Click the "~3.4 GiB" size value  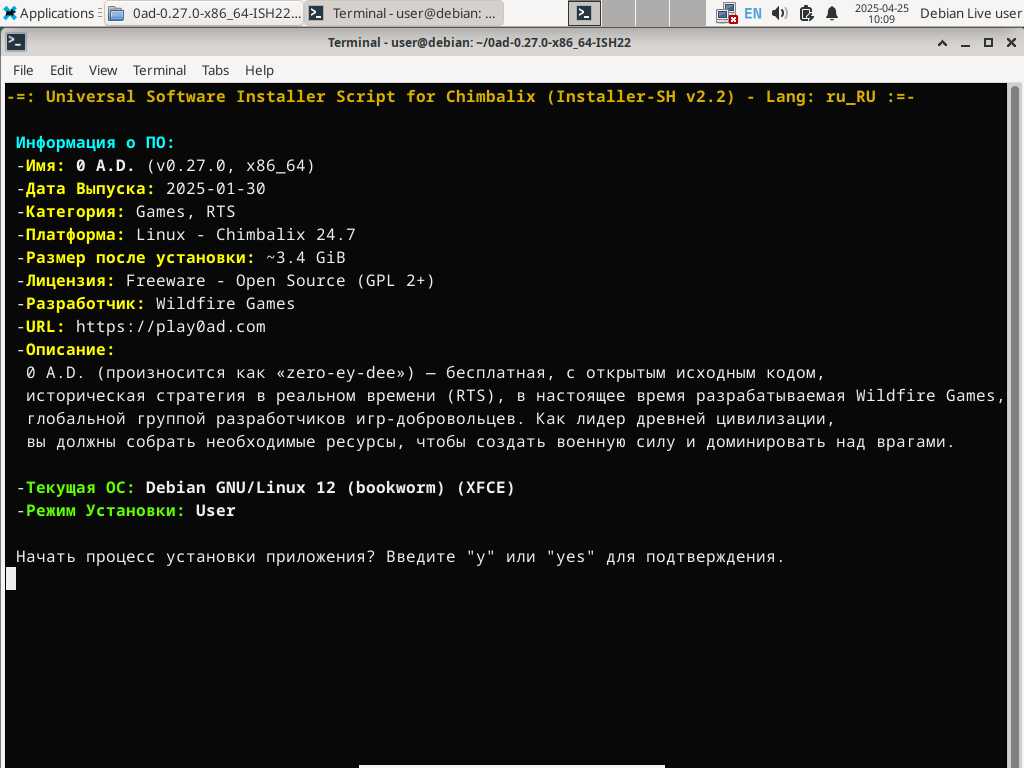click(x=306, y=257)
